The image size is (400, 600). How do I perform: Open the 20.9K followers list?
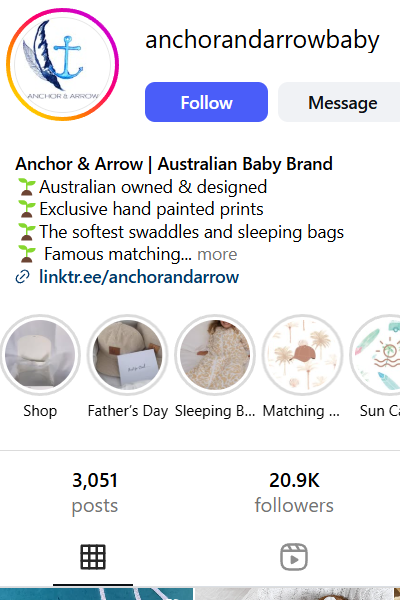(x=294, y=493)
